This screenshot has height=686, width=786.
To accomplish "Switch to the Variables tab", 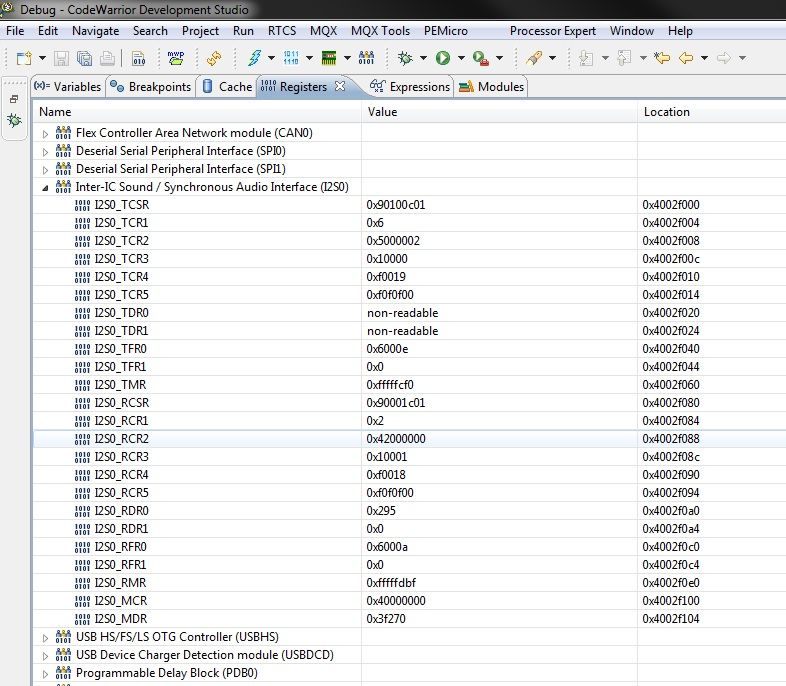I will (68, 86).
